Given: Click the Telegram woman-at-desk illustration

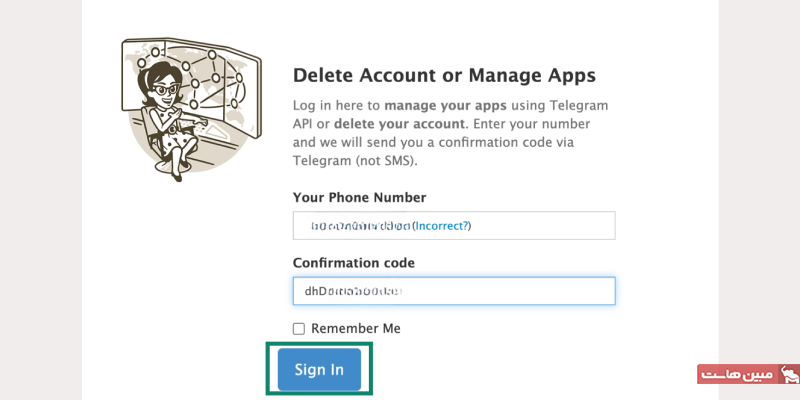Looking at the screenshot, I should 191,109.
